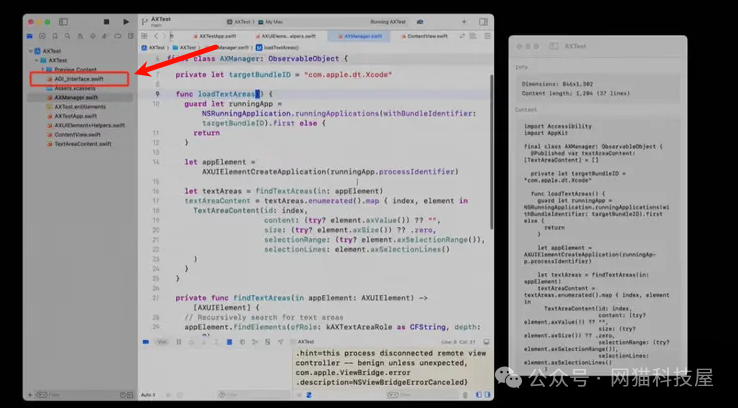Image resolution: width=738 pixels, height=408 pixels.
Task: Click the Run (play) button in toolbar
Action: pyautogui.click(x=126, y=21)
